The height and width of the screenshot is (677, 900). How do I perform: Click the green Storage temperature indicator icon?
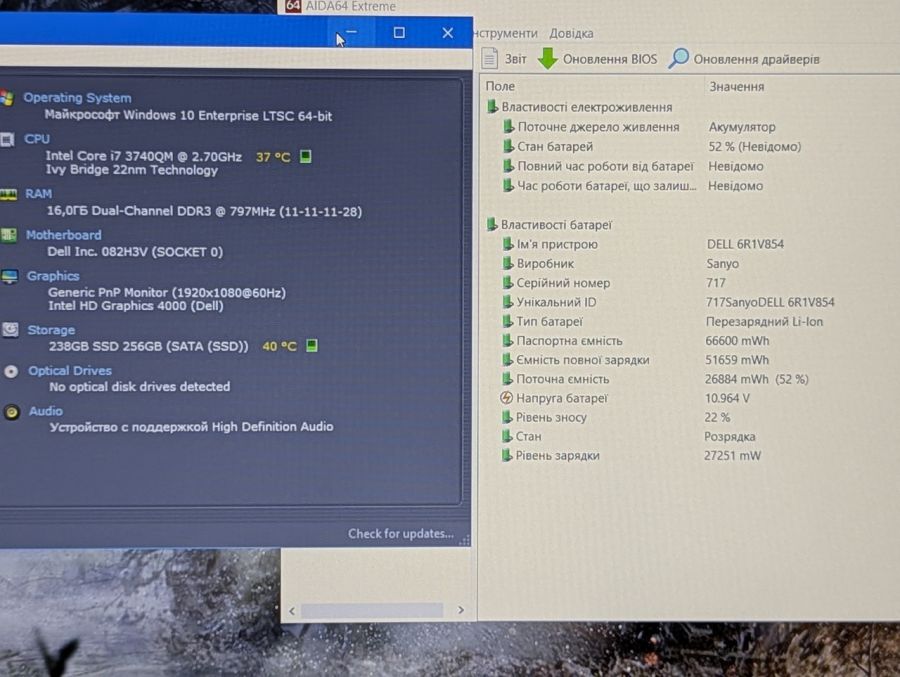312,346
